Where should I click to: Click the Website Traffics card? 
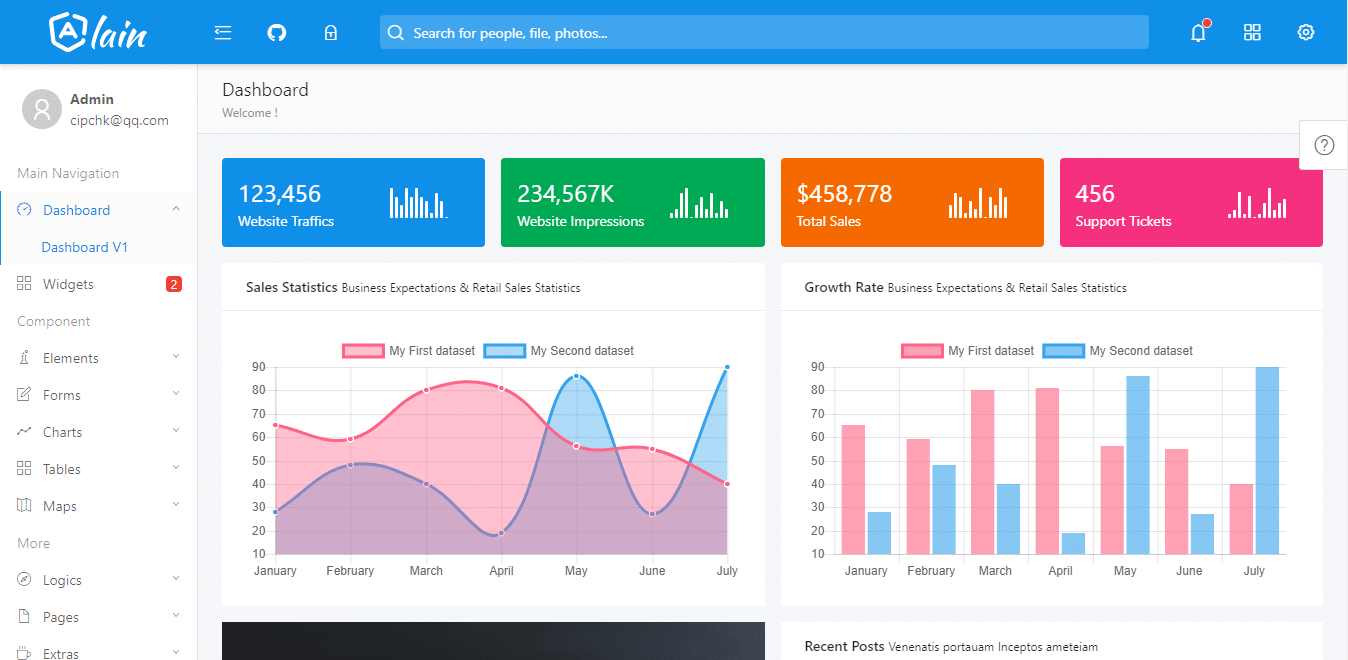(353, 202)
